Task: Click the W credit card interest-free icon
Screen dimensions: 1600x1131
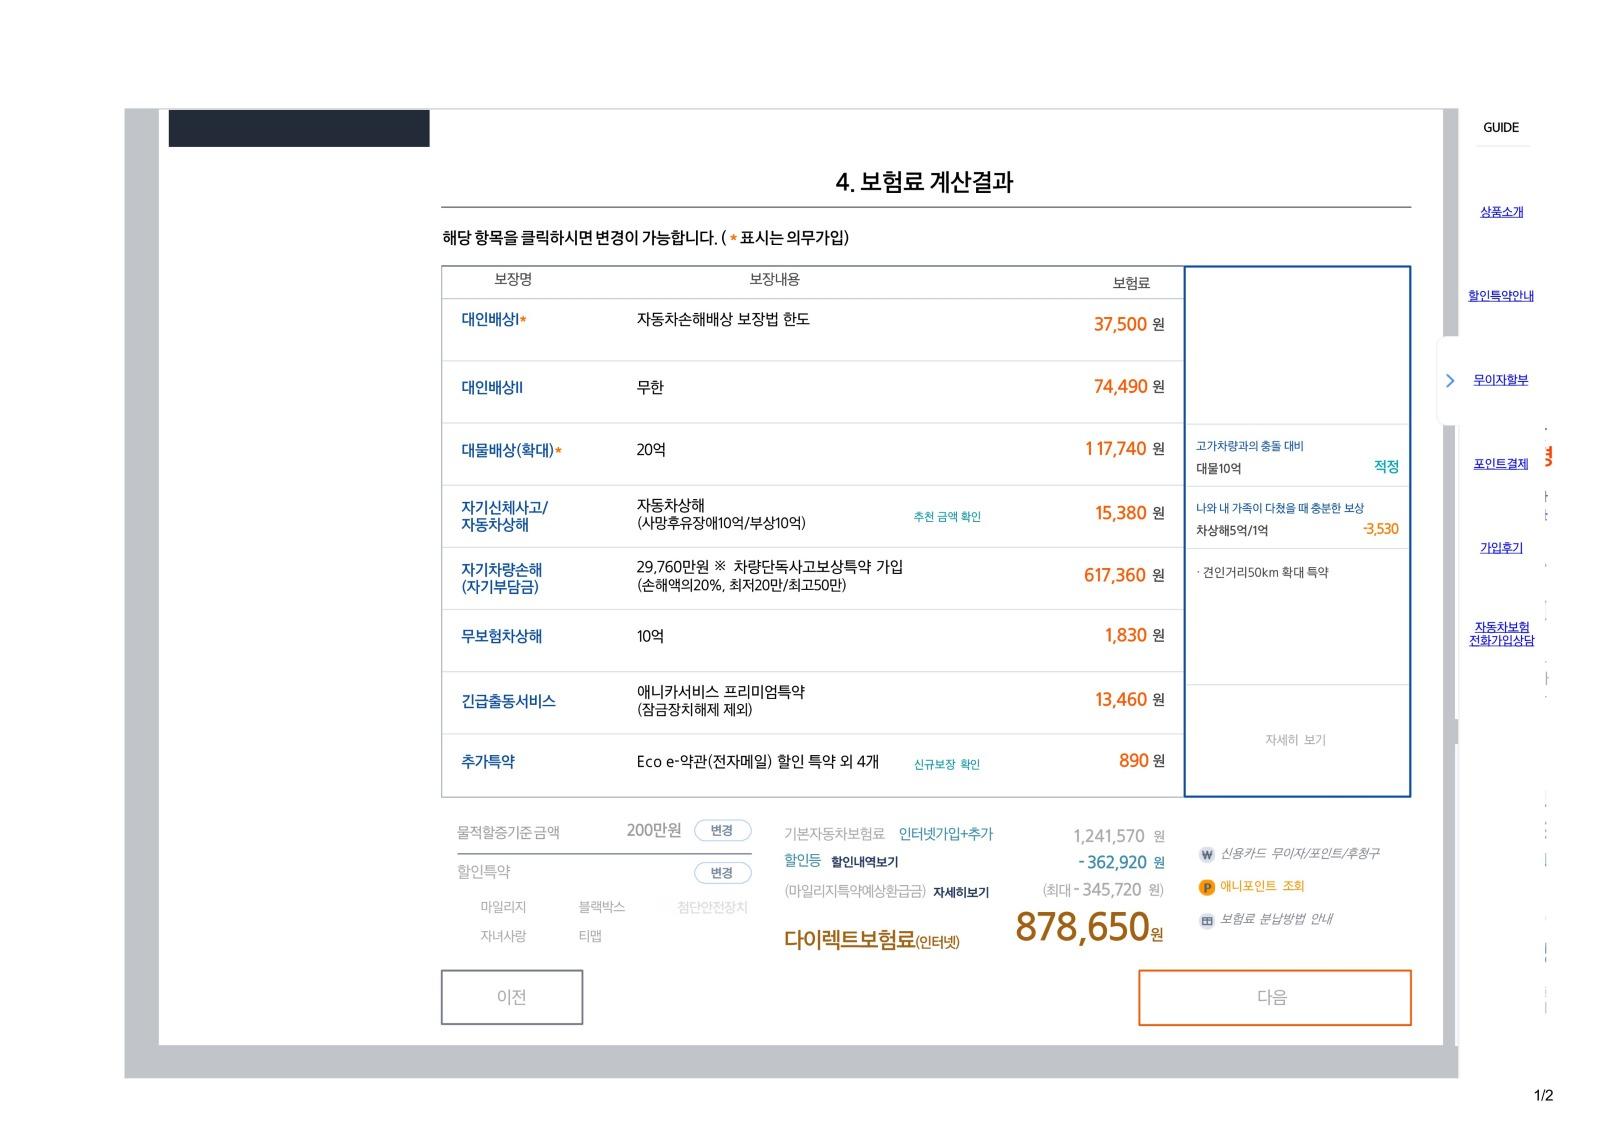Action: click(1205, 854)
